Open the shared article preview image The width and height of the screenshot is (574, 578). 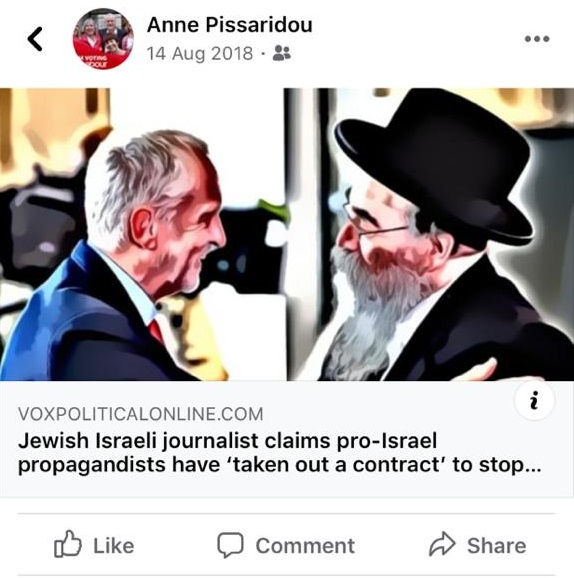(x=287, y=234)
